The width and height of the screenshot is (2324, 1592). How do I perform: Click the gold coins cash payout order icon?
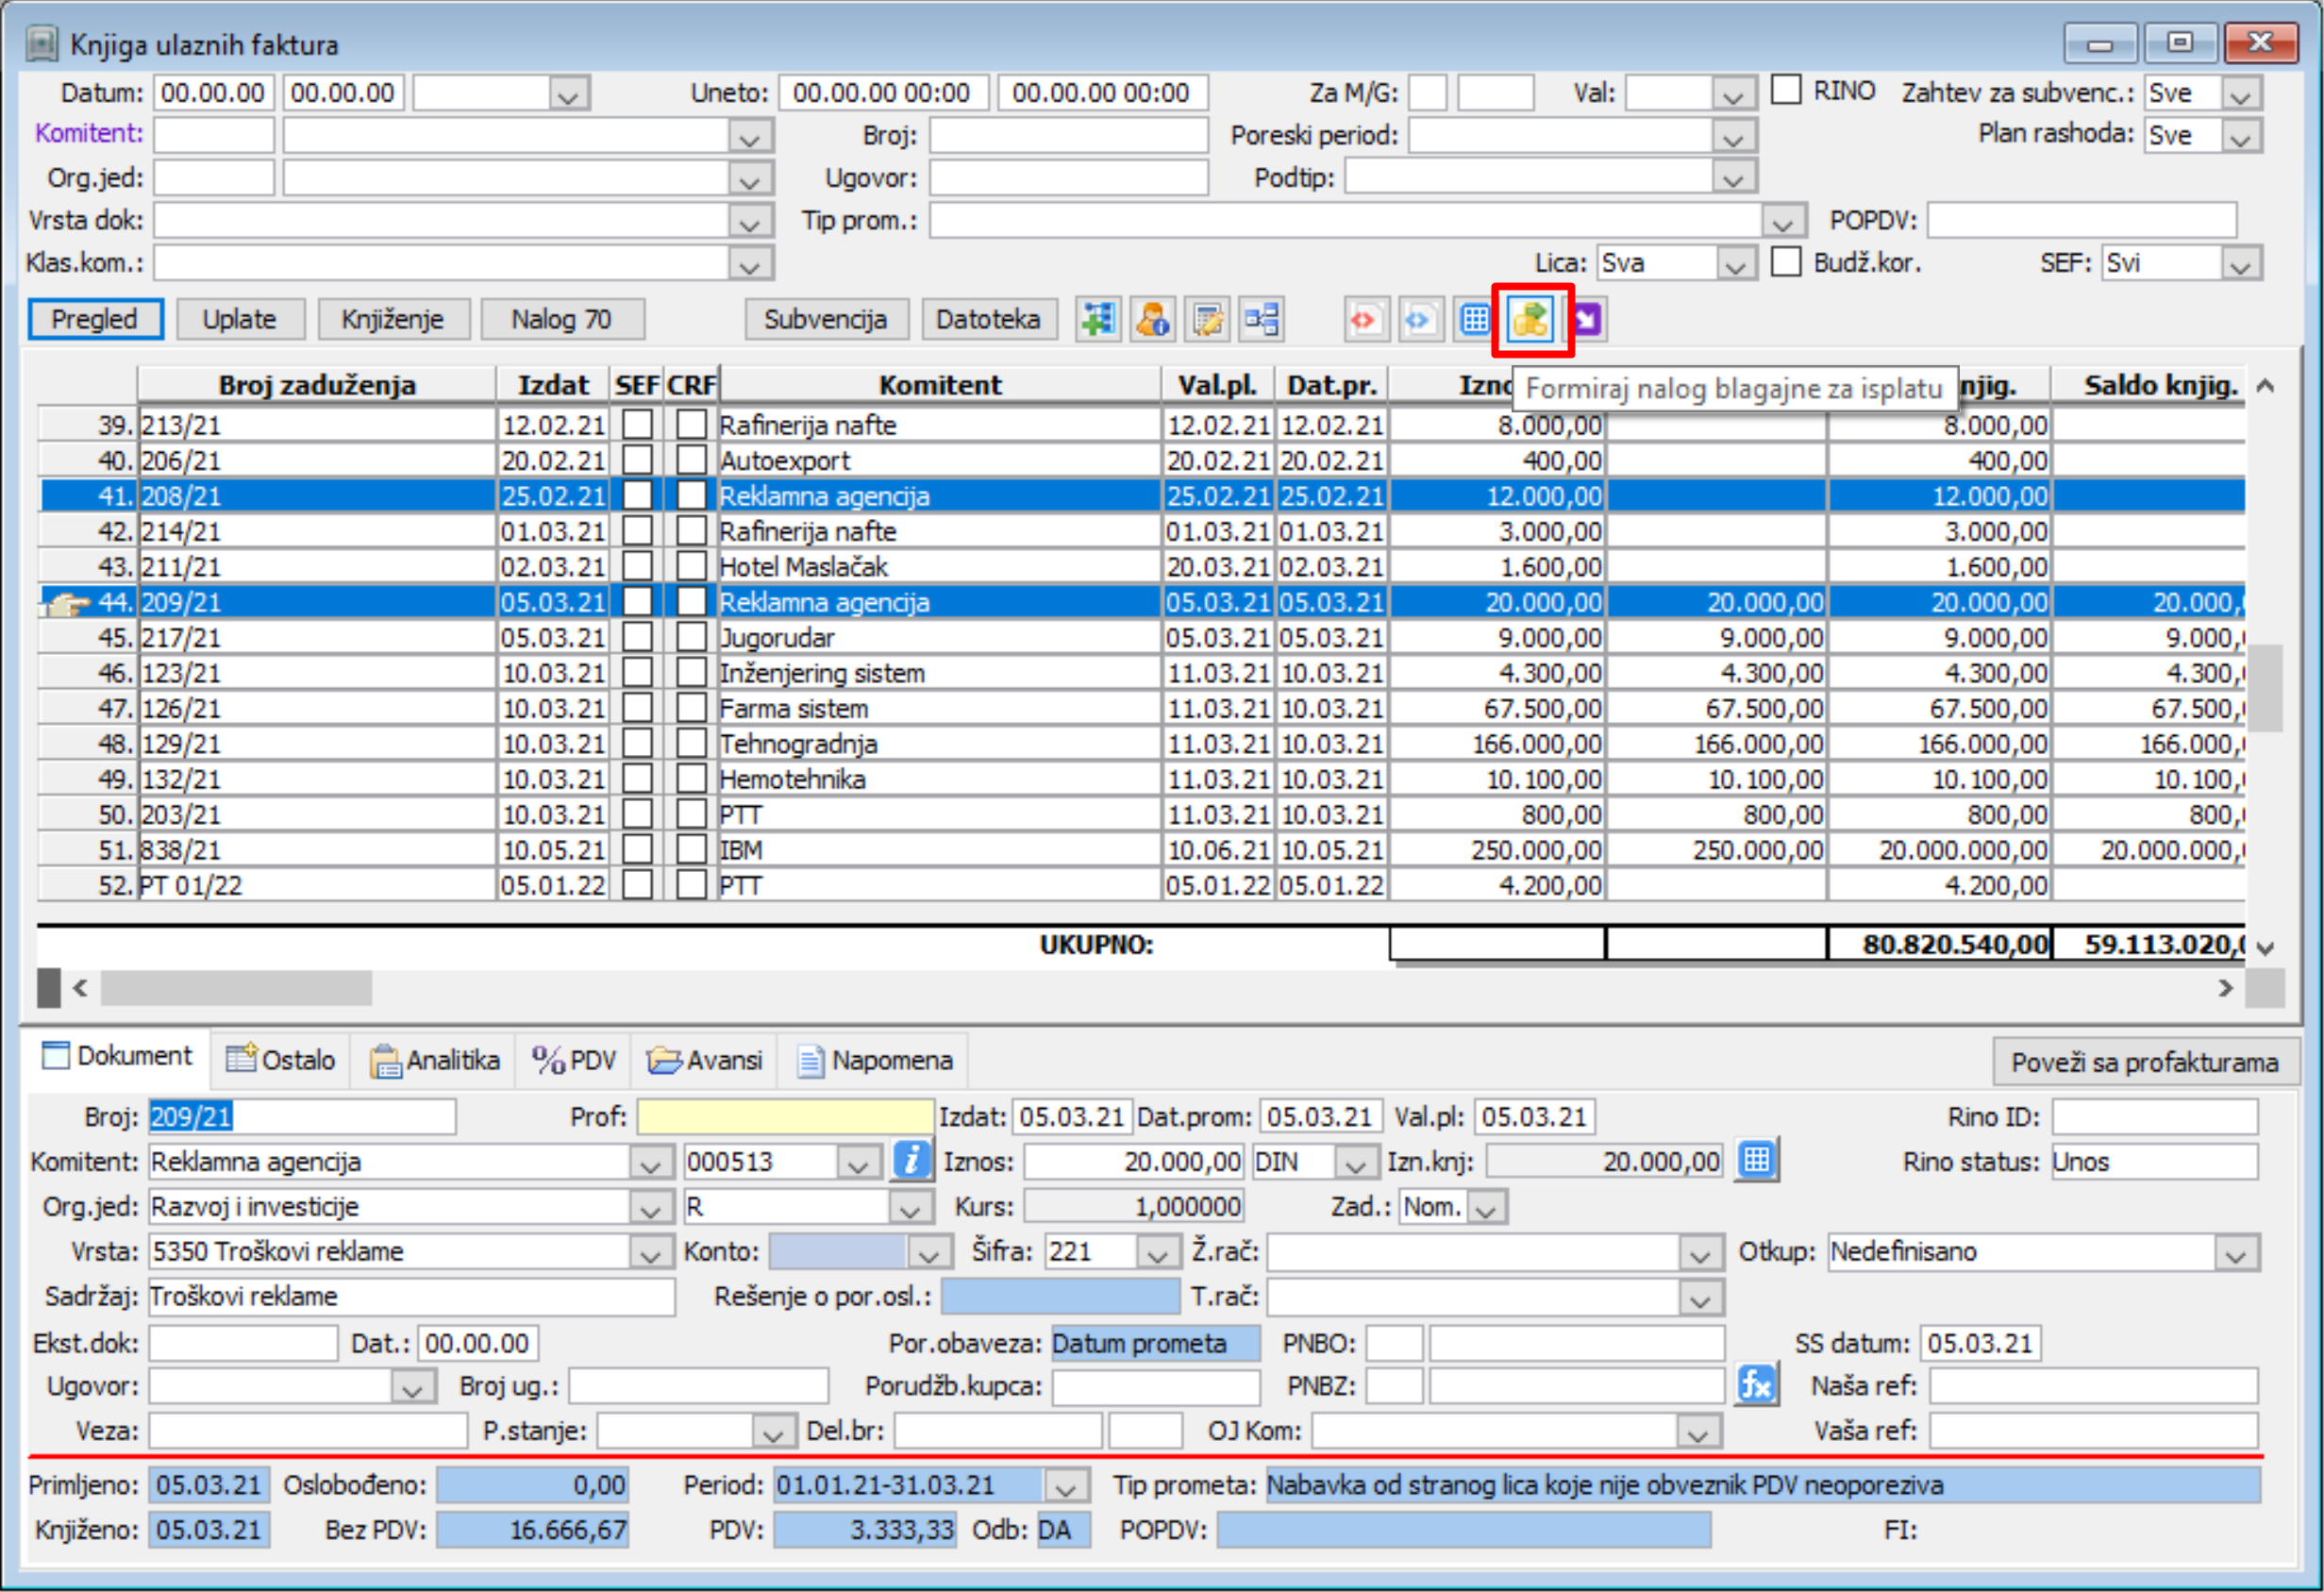click(1530, 320)
